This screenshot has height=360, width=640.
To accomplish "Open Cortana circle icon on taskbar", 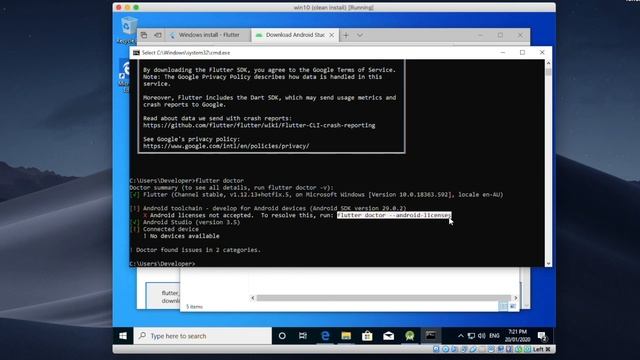I will click(282, 336).
